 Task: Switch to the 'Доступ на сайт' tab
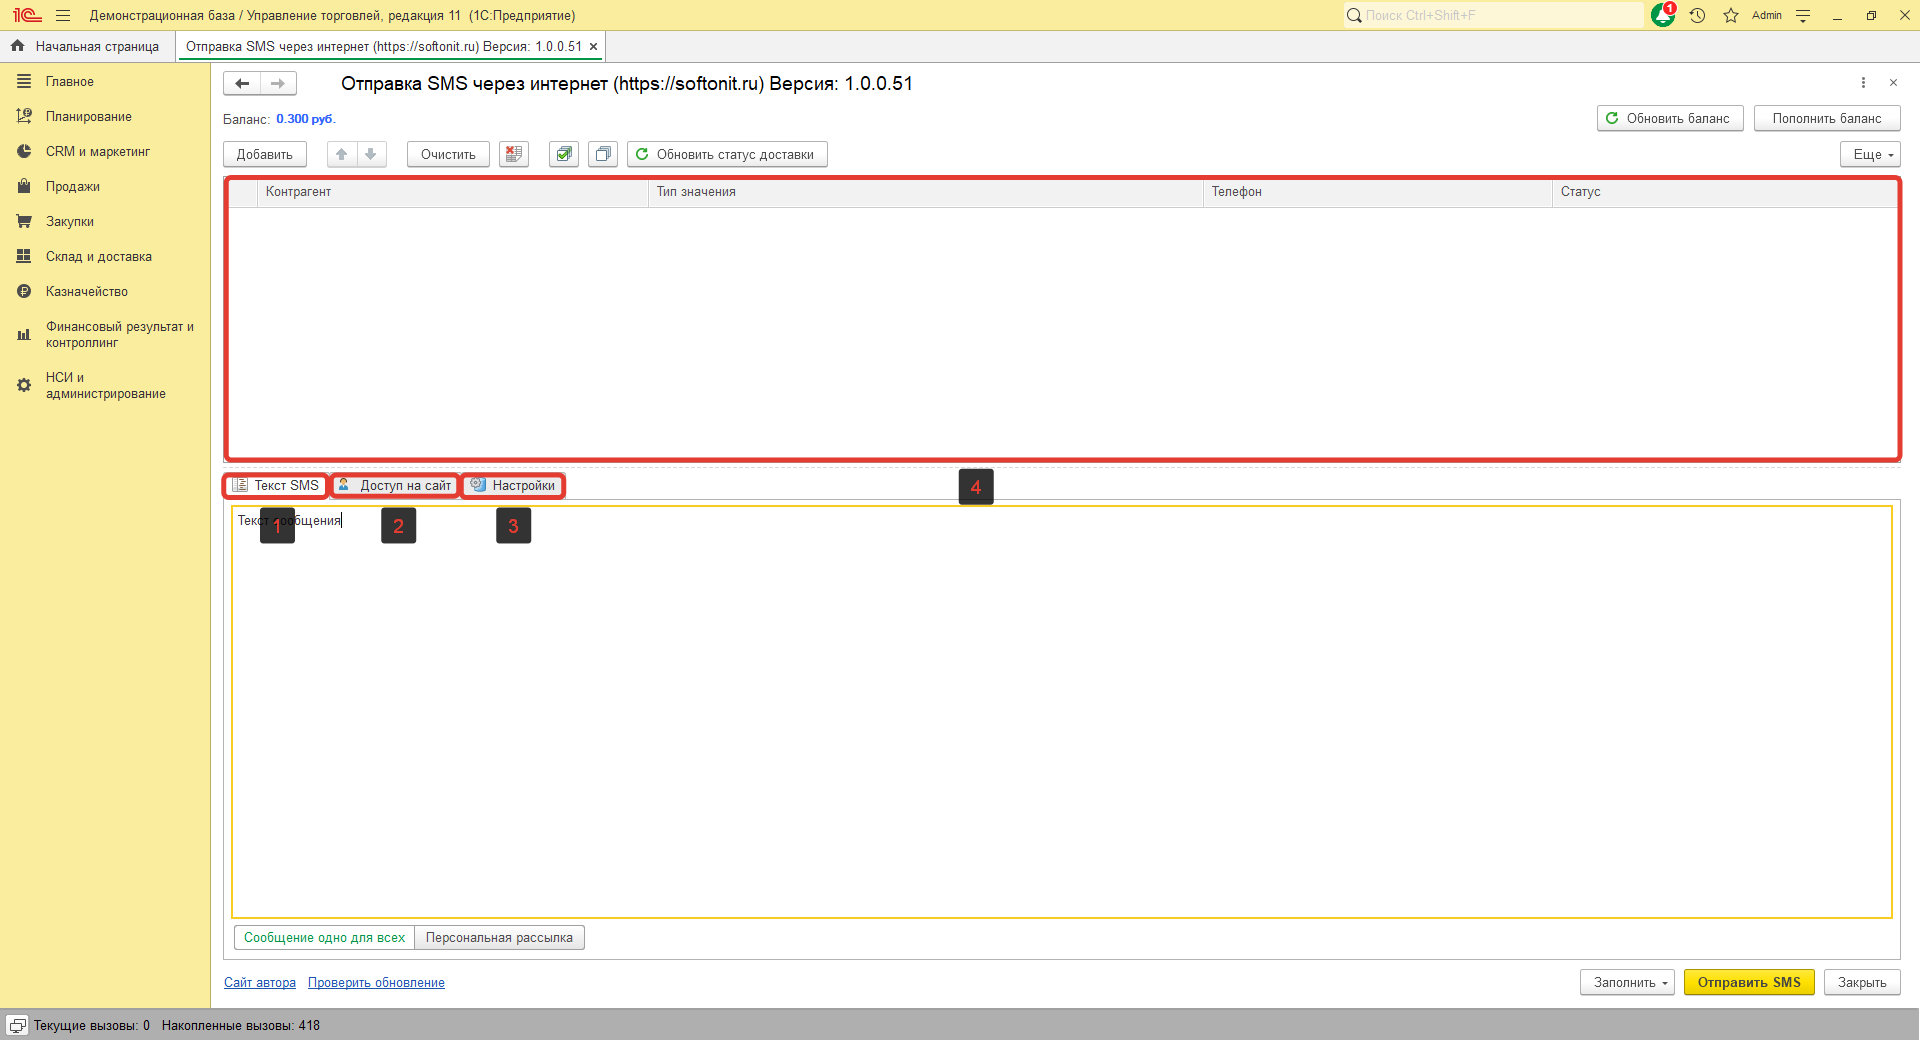pyautogui.click(x=396, y=486)
